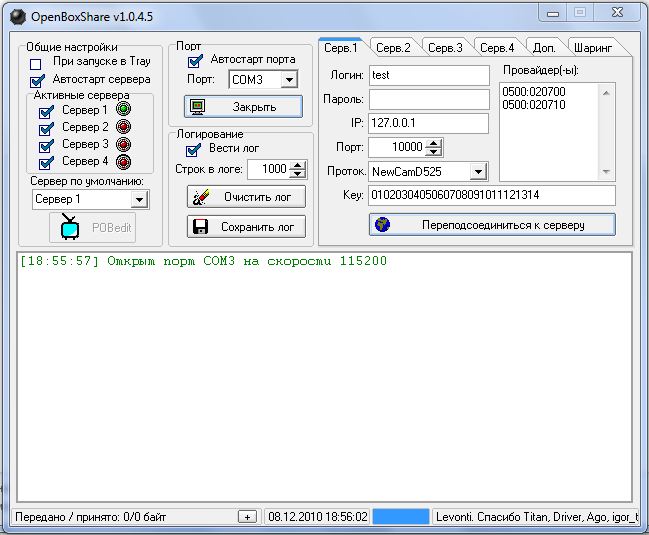This screenshot has width=649, height=535.
Task: Click the TV icon on POBedit button
Action: (x=70, y=227)
